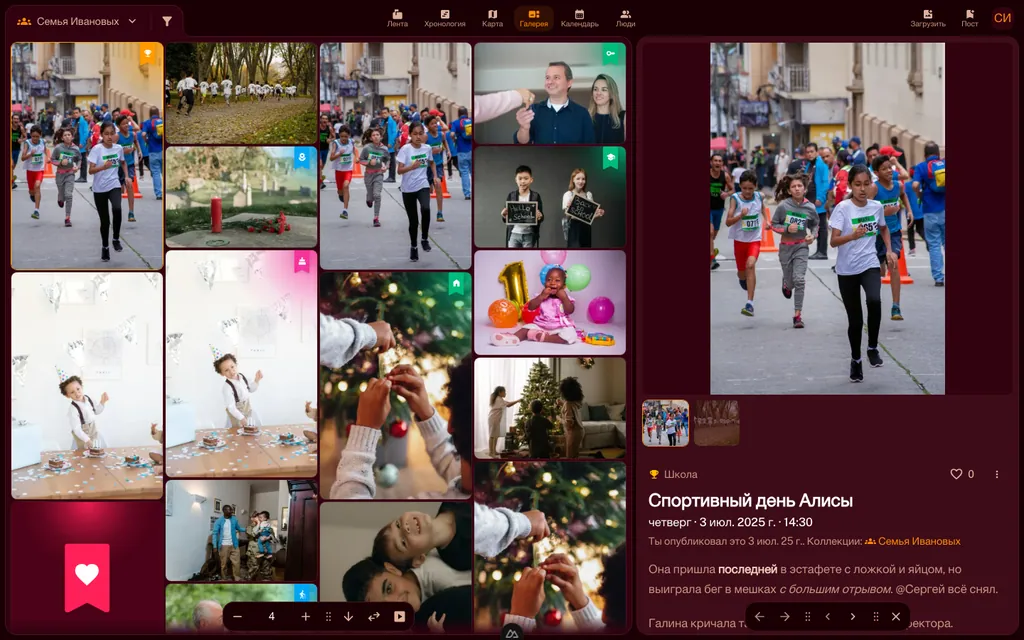Open the Календарь view
This screenshot has height=640, width=1024.
[579, 18]
